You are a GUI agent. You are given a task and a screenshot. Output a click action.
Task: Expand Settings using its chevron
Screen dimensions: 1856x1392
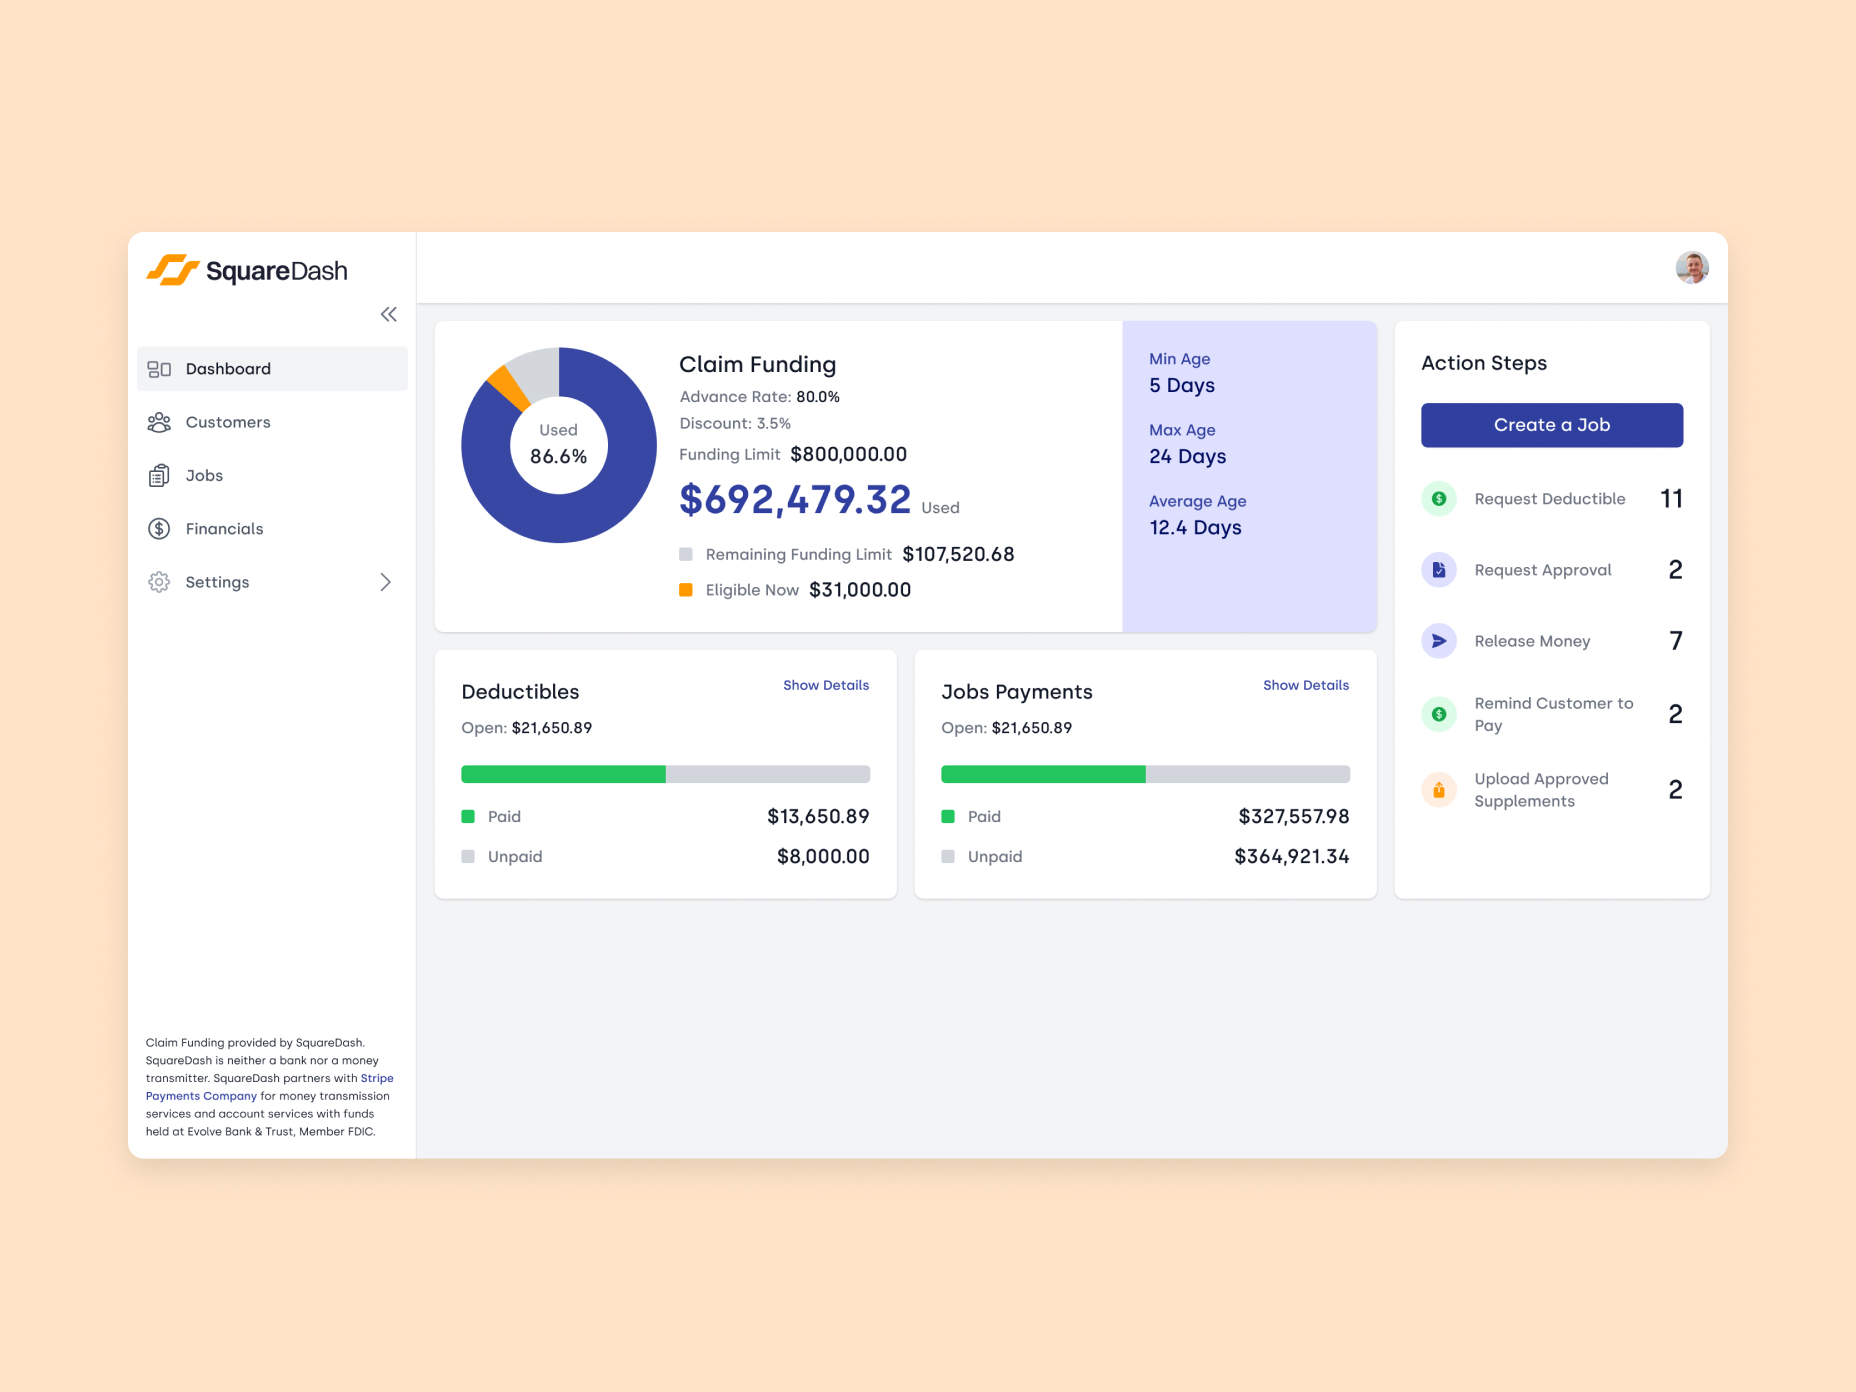386,581
